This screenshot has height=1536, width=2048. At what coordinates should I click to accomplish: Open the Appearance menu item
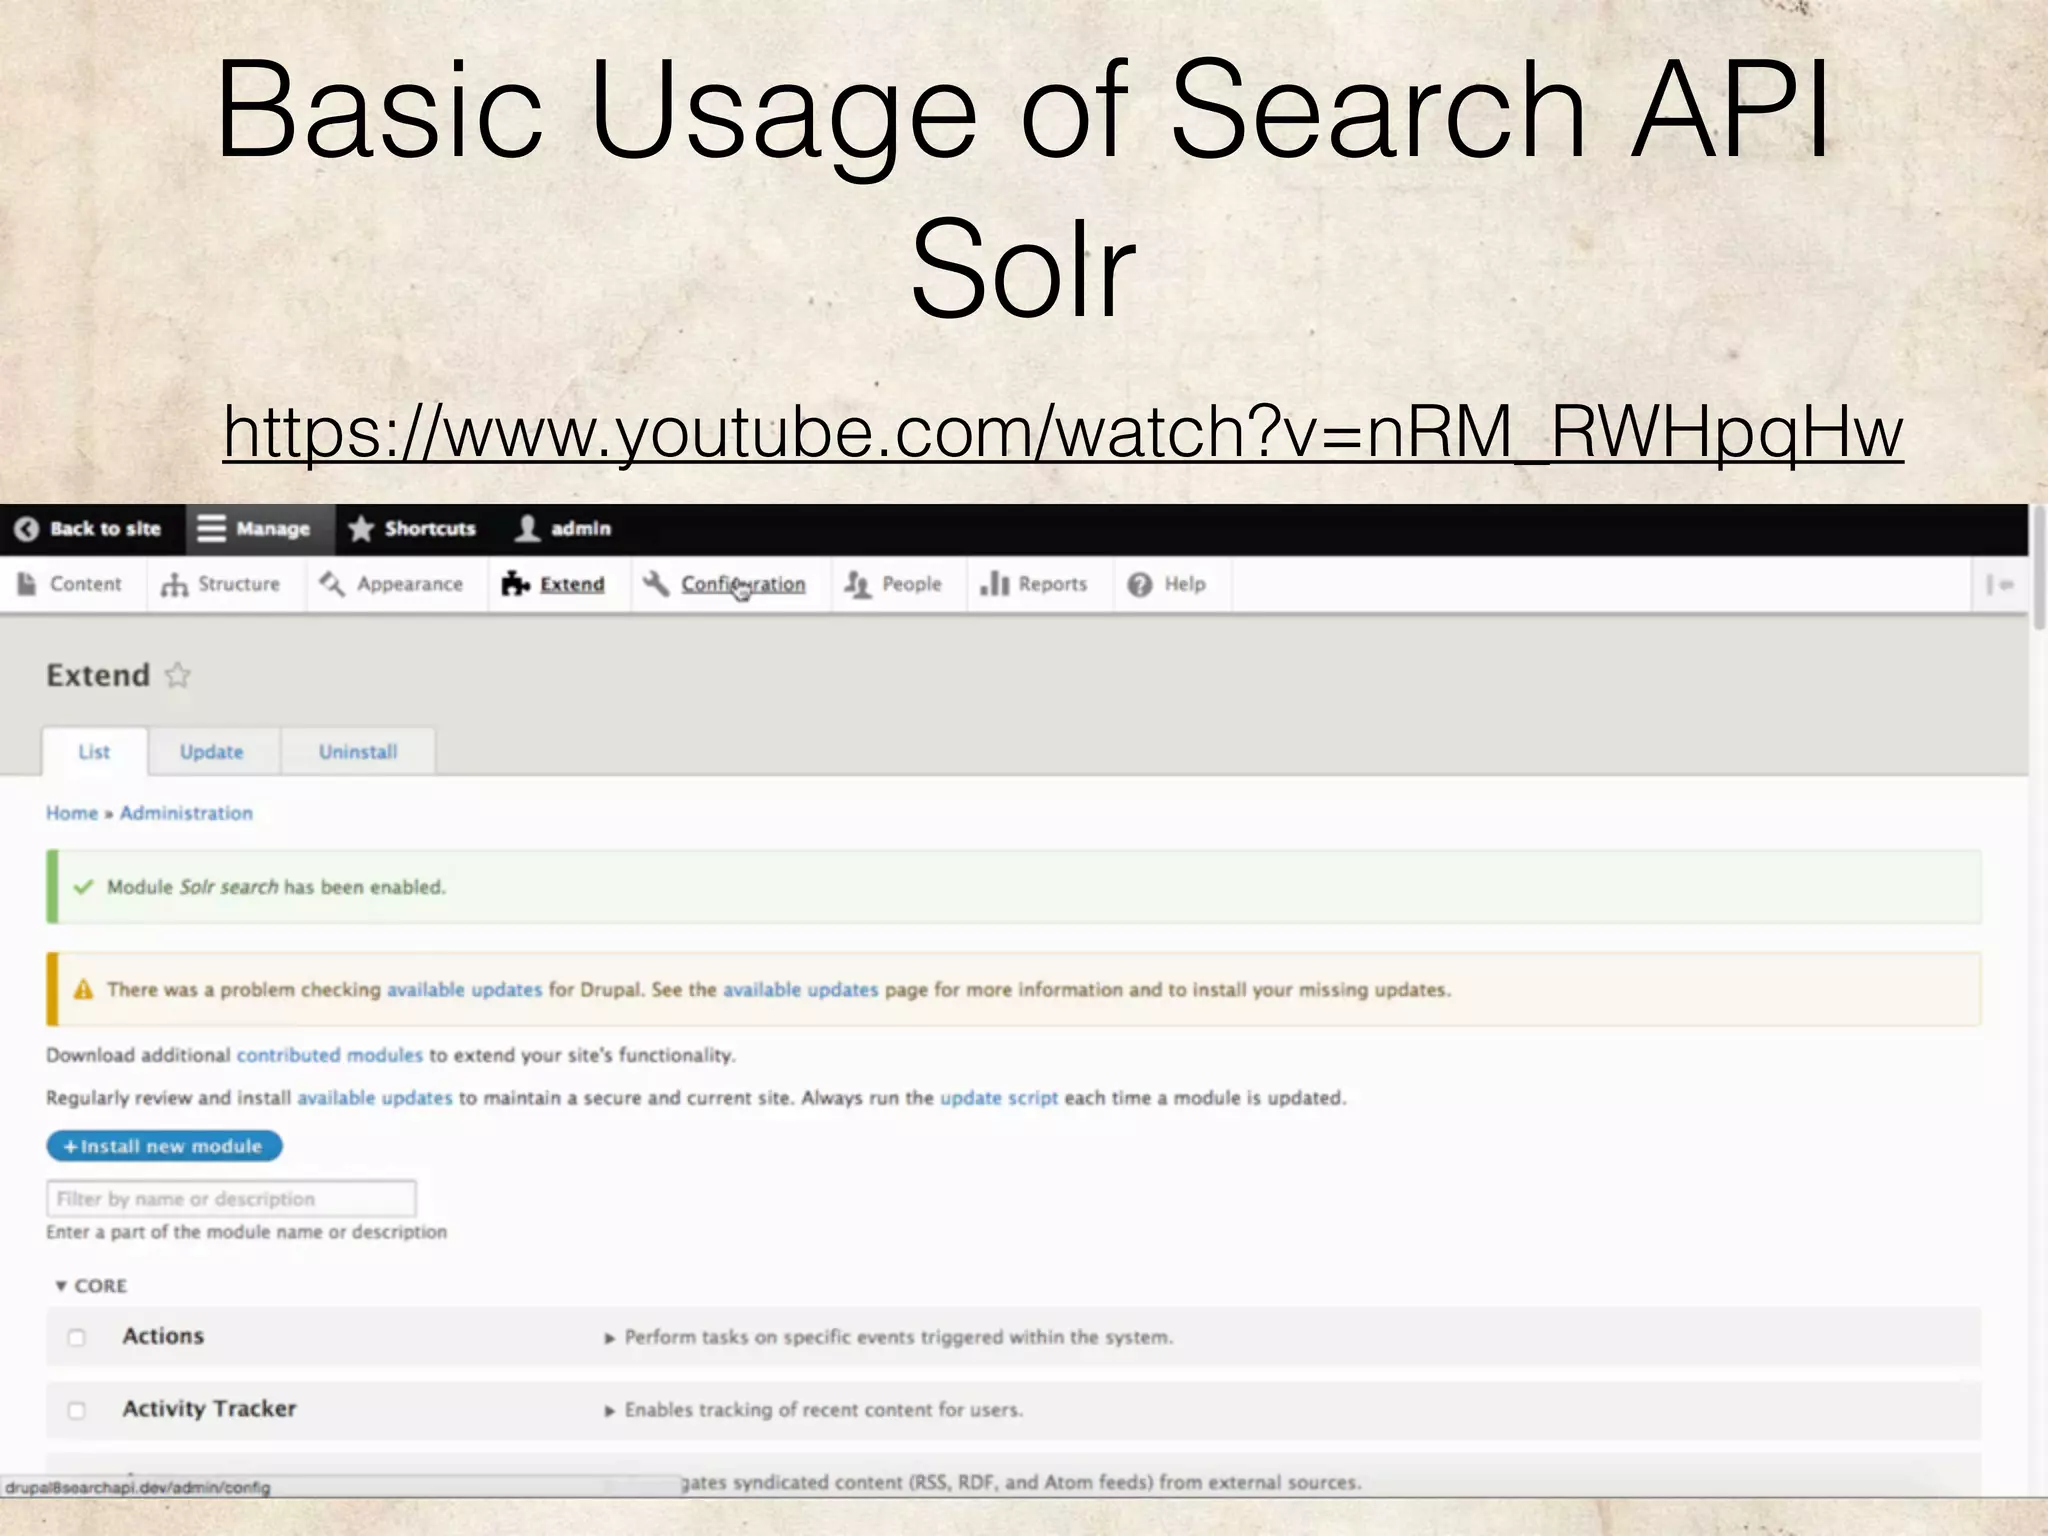pos(410,584)
